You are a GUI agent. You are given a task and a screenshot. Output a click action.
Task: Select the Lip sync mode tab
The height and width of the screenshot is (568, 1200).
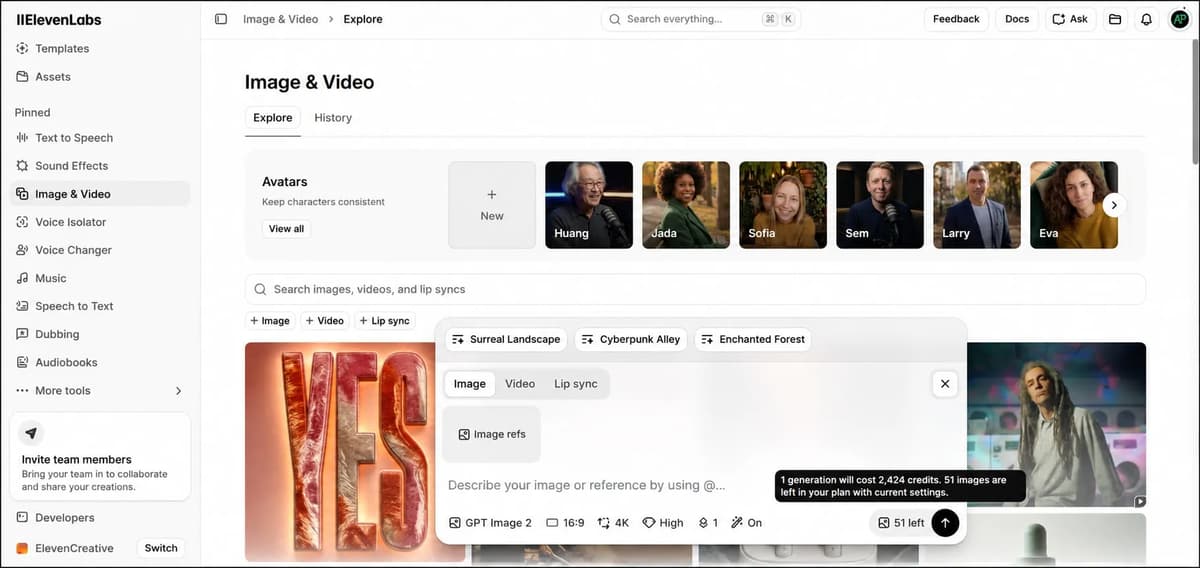(576, 384)
